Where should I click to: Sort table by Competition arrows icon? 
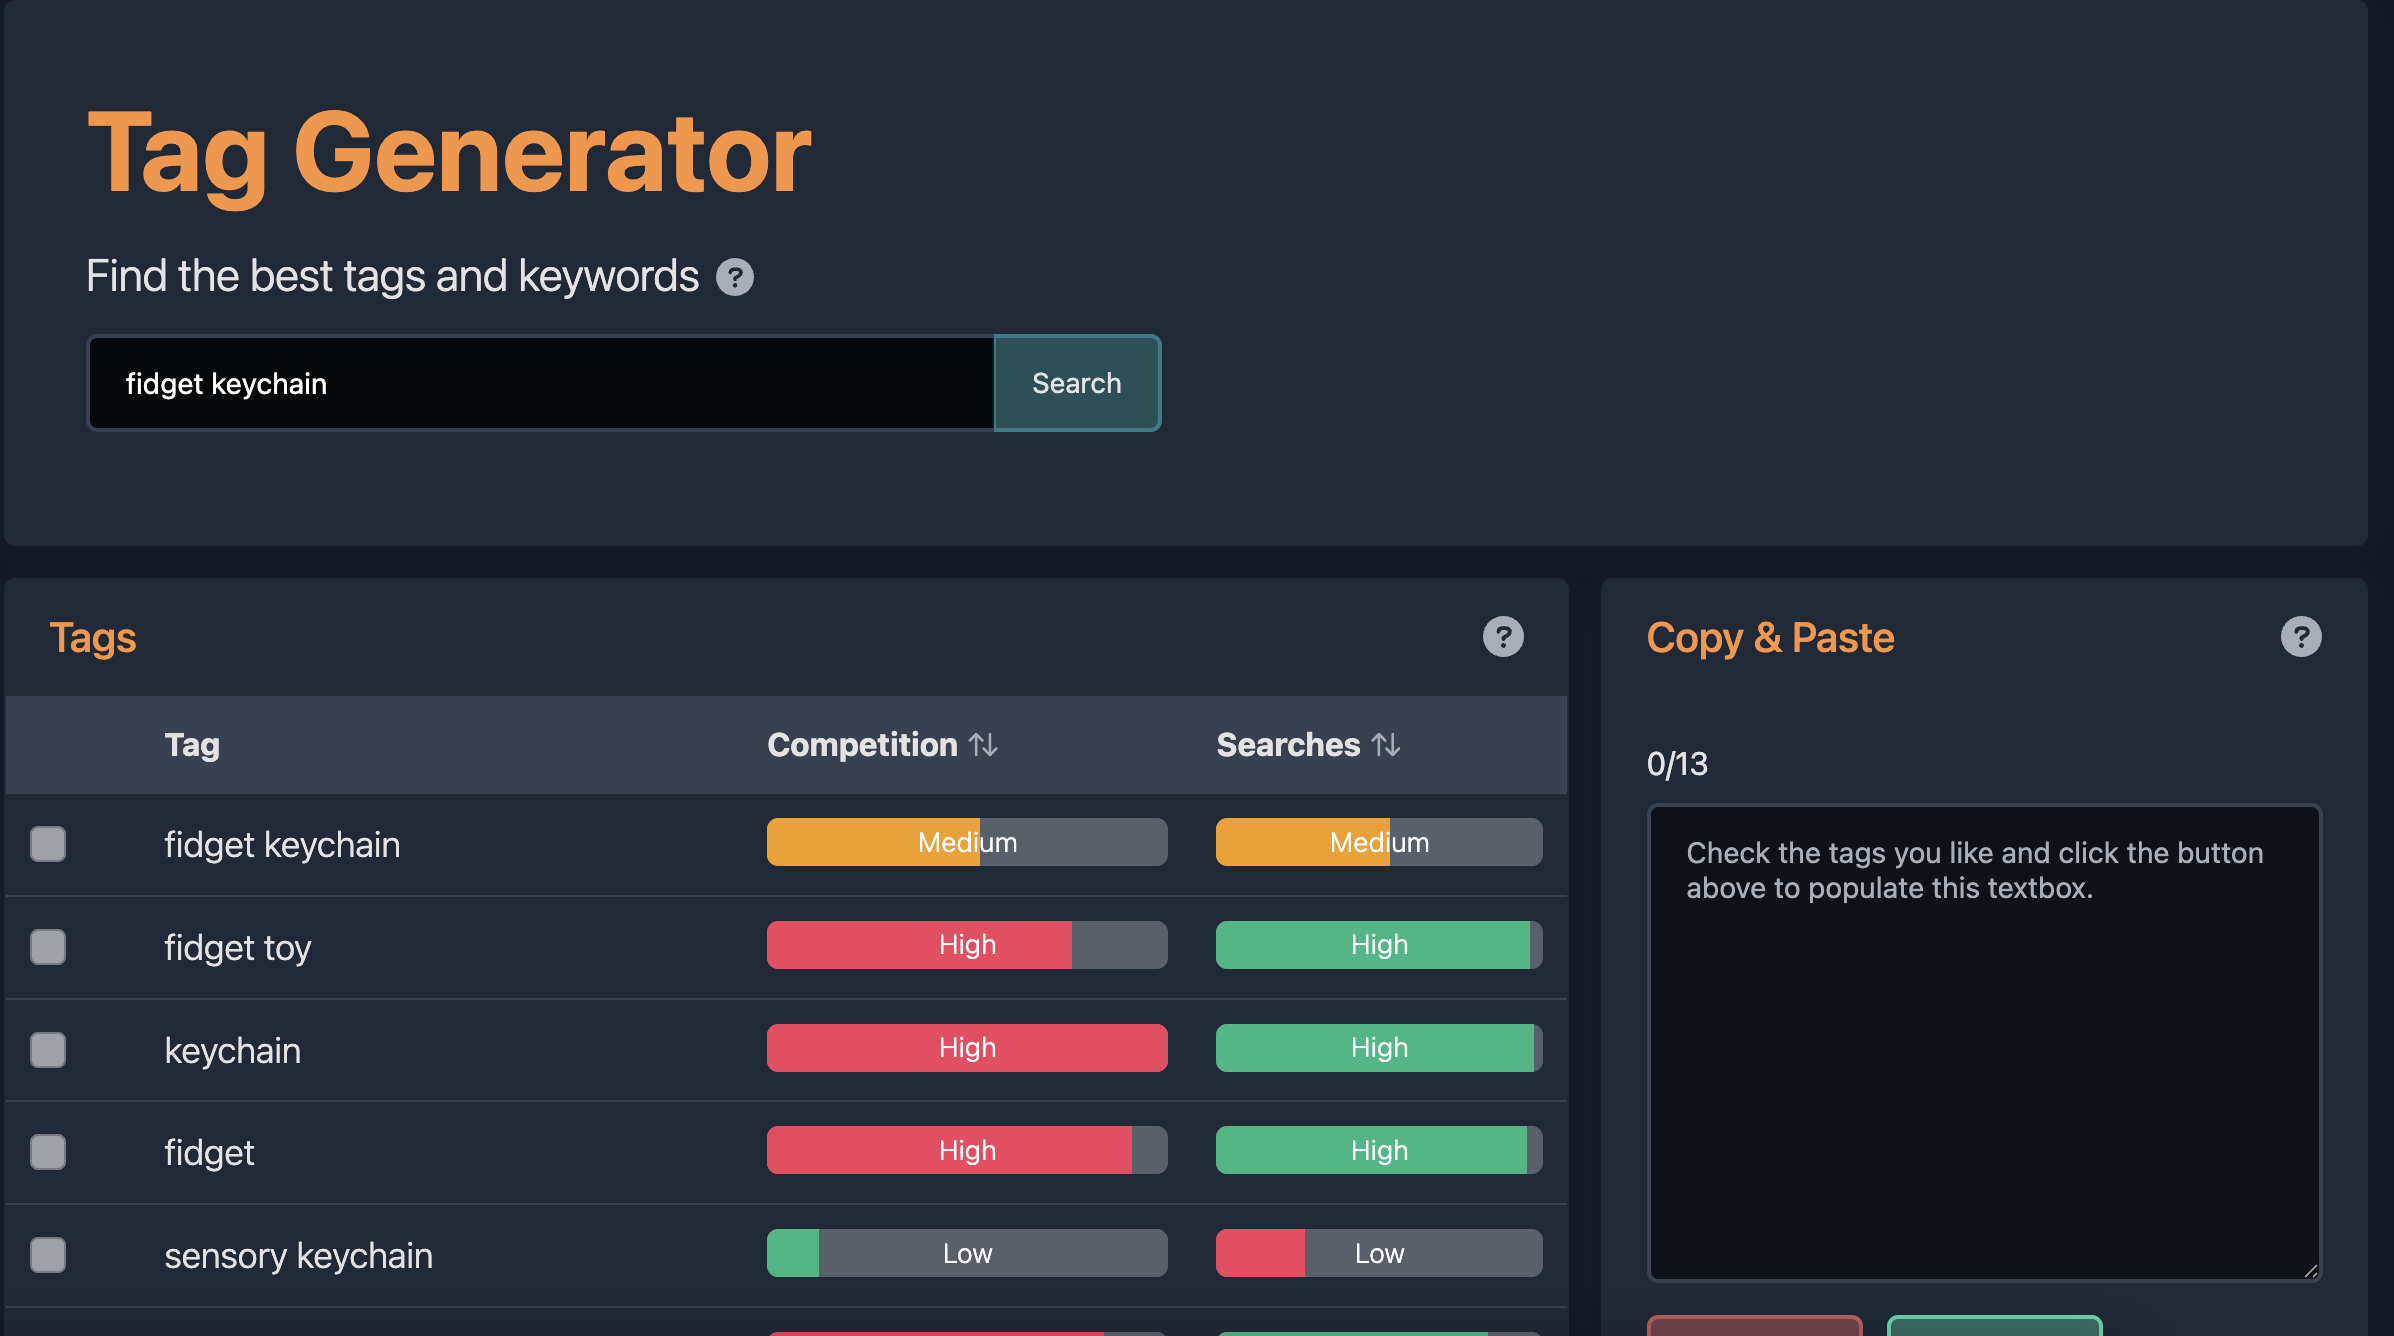coord(984,745)
